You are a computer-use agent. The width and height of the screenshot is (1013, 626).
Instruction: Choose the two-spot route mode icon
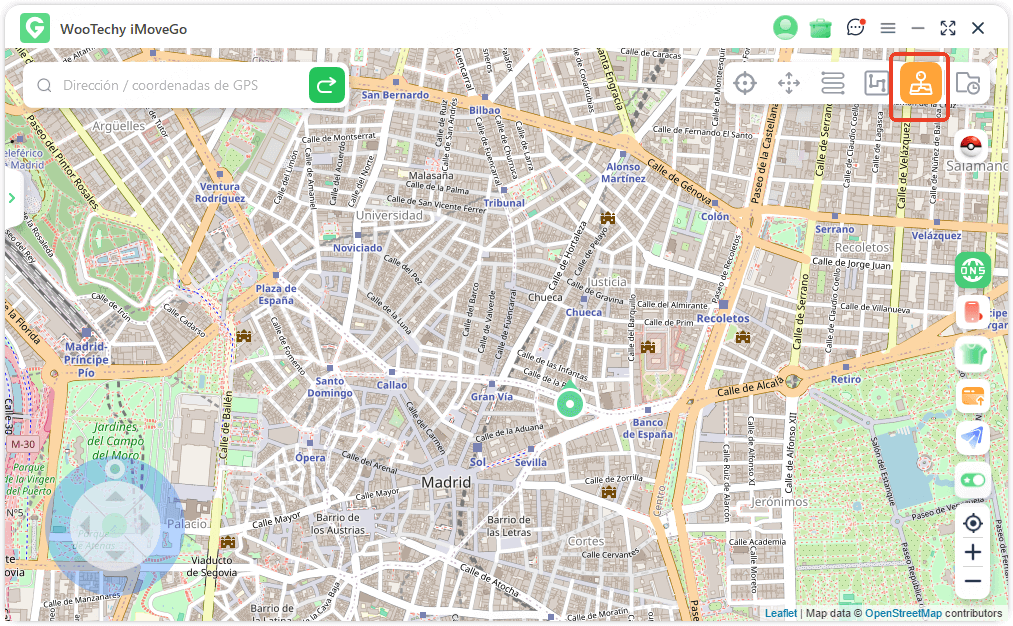pyautogui.click(x=832, y=84)
